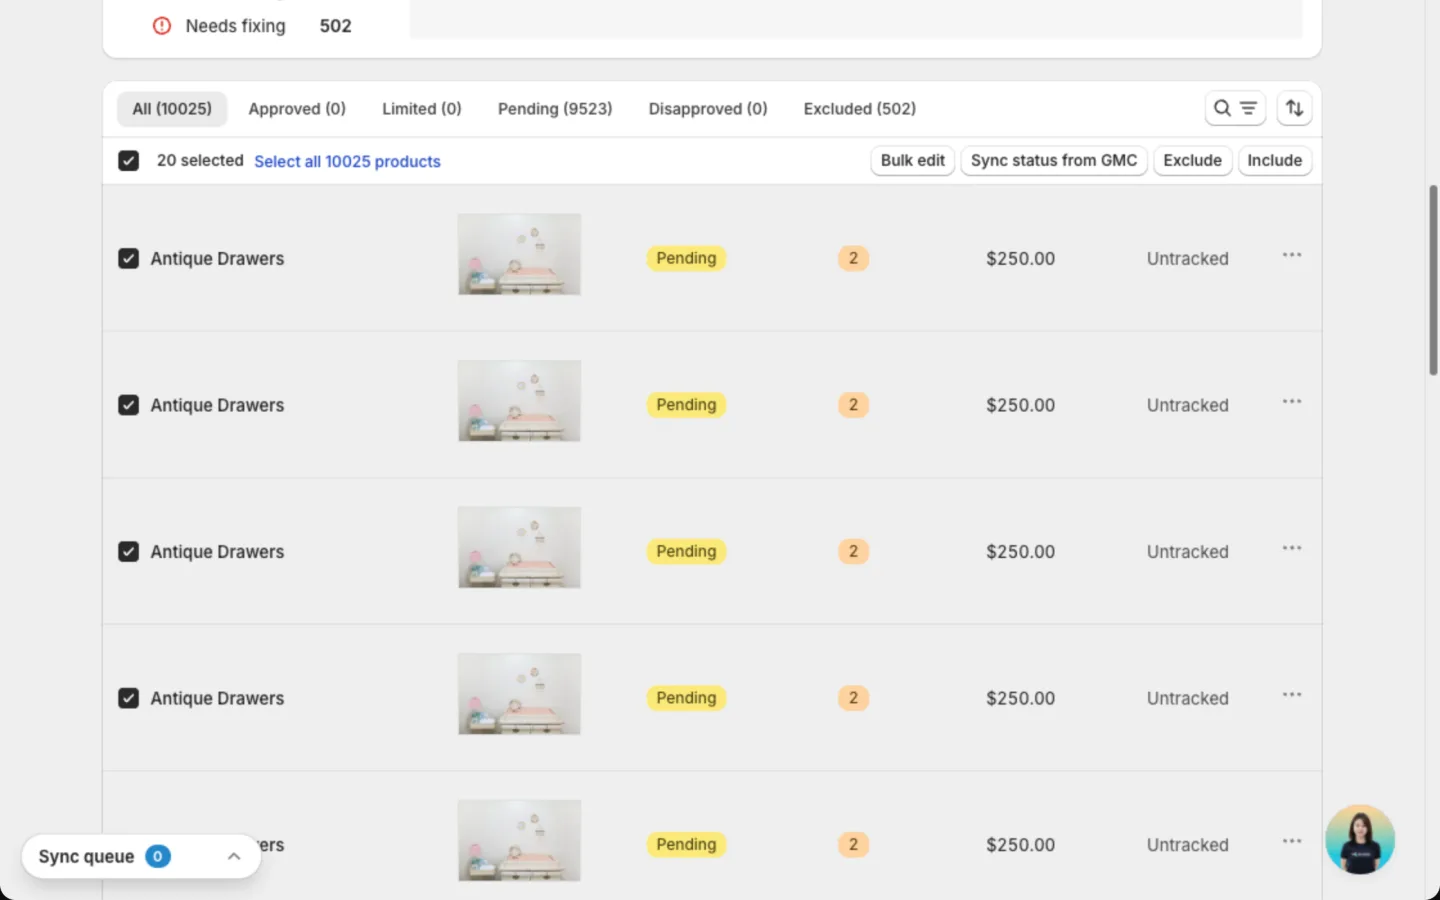The width and height of the screenshot is (1440, 900).
Task: Open the three-dot menu of the fourth Antique Drawers row
Action: click(x=1292, y=695)
